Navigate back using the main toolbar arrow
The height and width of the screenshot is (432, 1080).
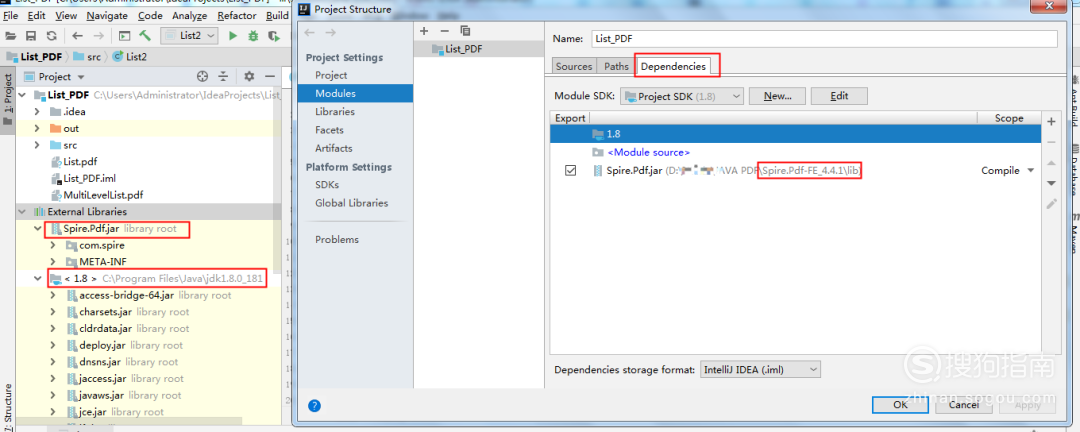(x=77, y=36)
